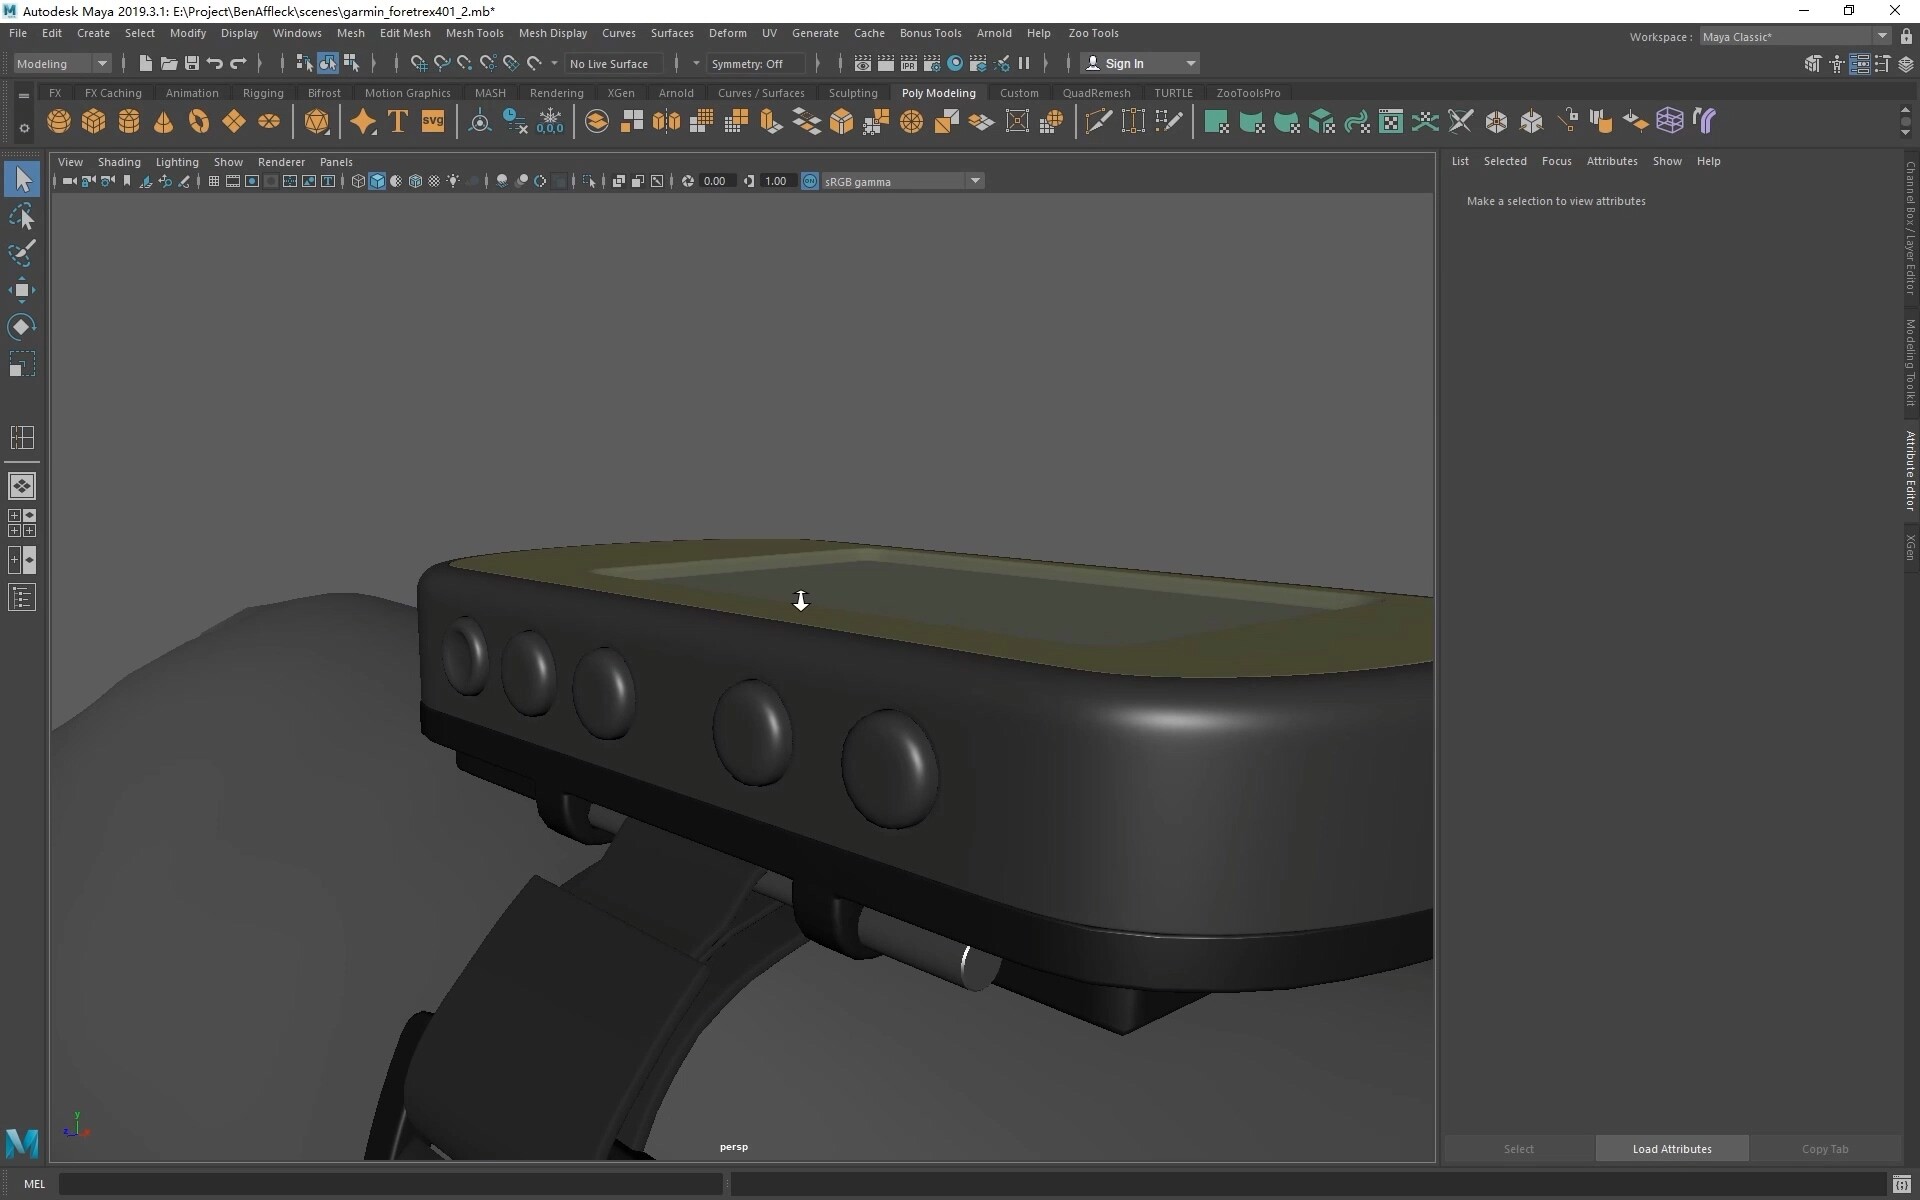Open the sRGB gamma dropdown in the viewport
Viewport: 1920px width, 1200px height.
click(x=975, y=181)
